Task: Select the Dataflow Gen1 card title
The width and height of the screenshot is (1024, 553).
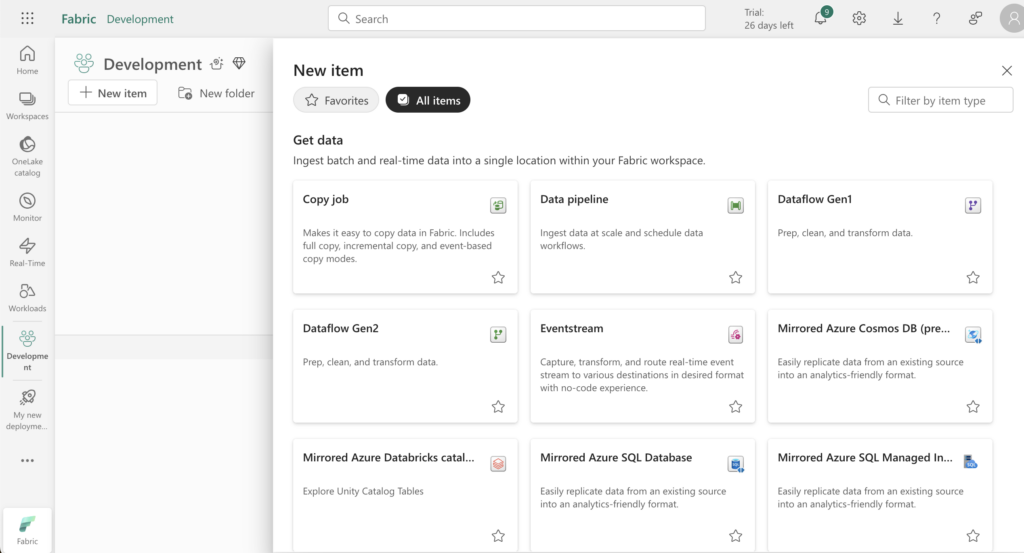Action: click(814, 199)
